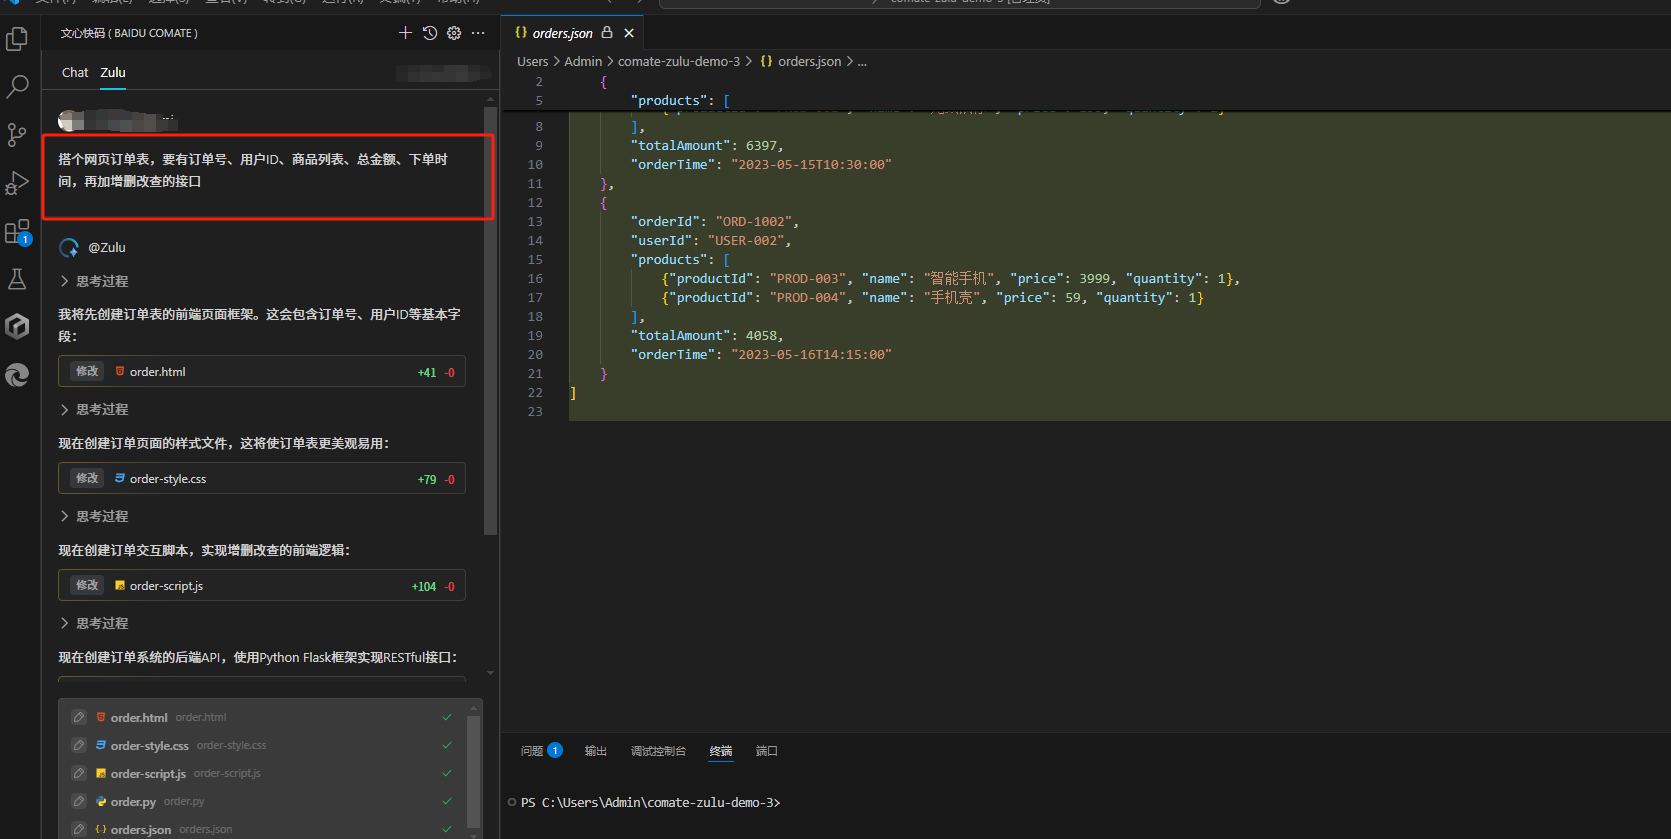1671x839 pixels.
Task: Switch to the Zulu tab
Action: tap(113, 72)
